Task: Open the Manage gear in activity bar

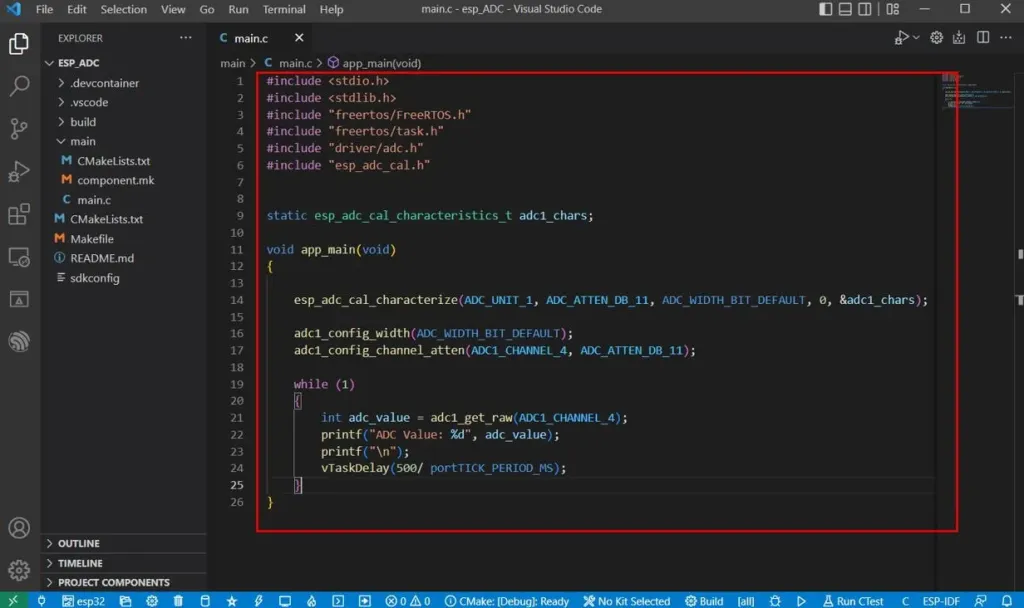Action: pos(19,570)
